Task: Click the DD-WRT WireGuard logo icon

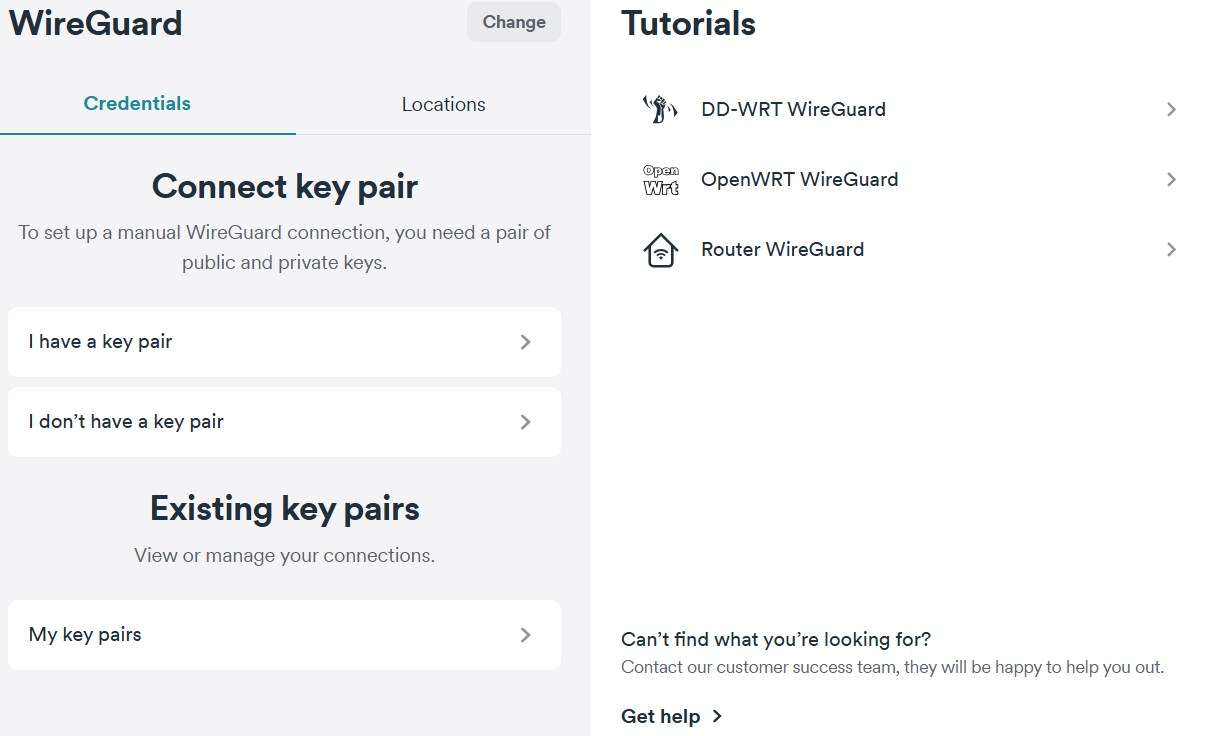Action: 660,109
